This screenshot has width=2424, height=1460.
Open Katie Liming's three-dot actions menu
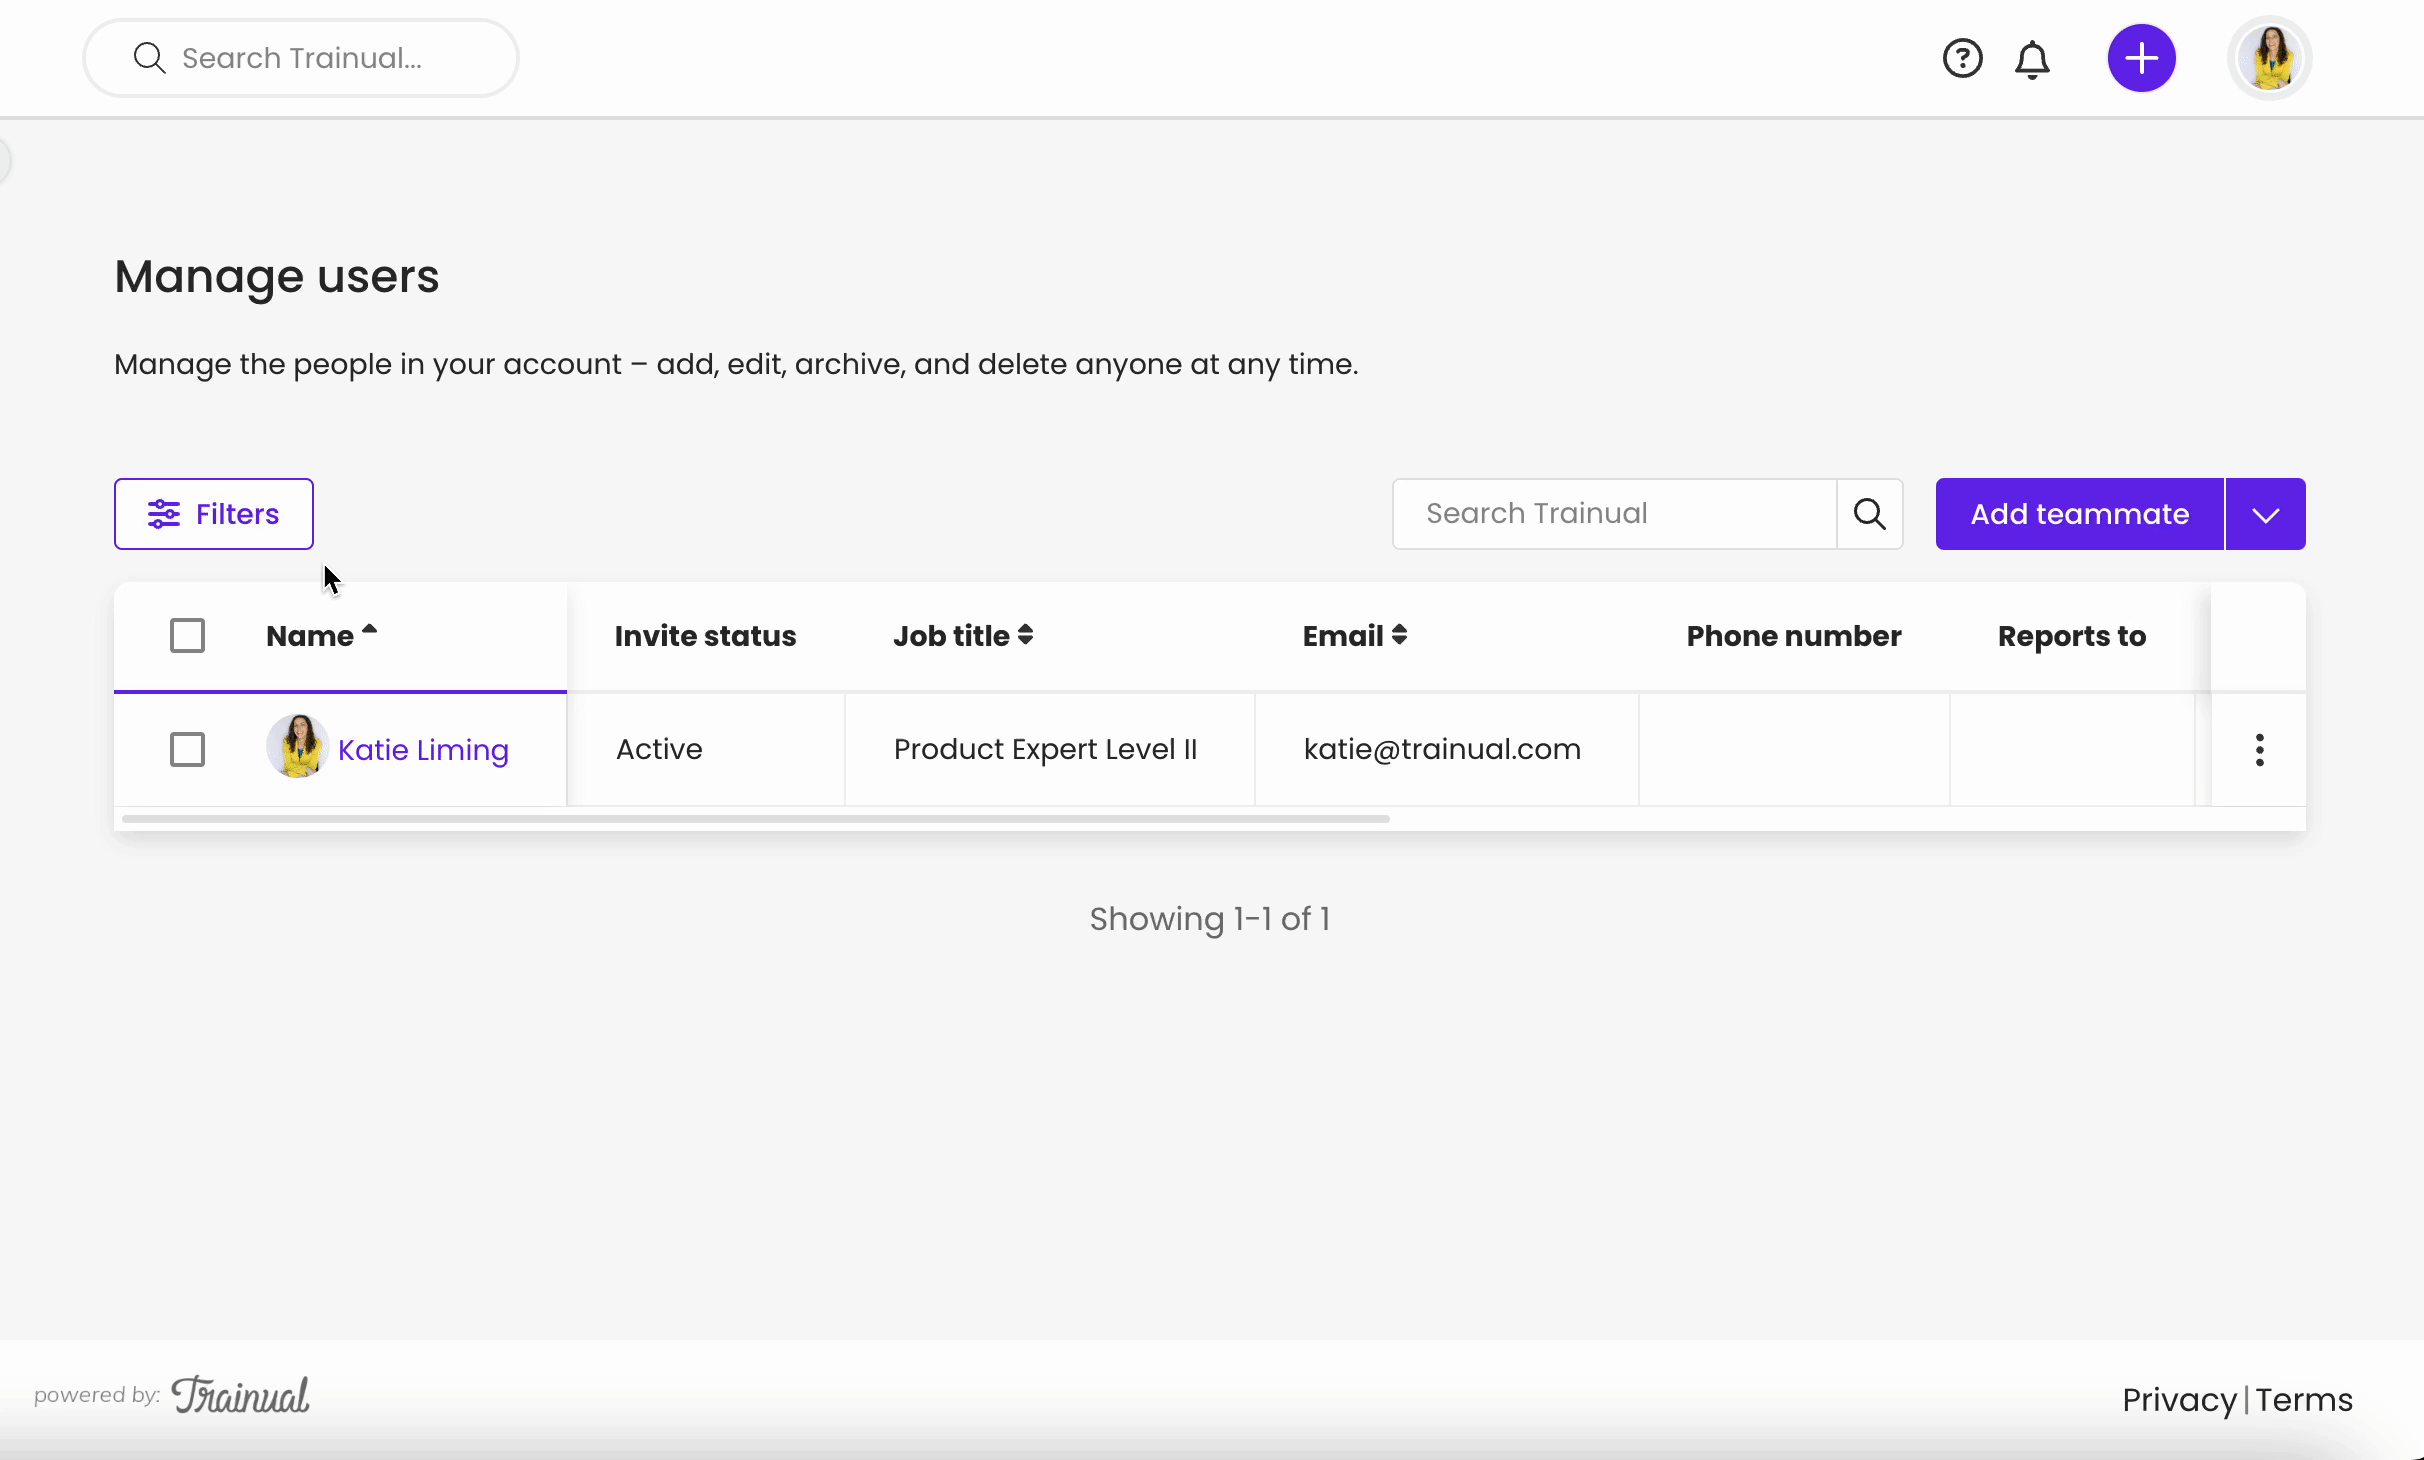(x=2259, y=750)
